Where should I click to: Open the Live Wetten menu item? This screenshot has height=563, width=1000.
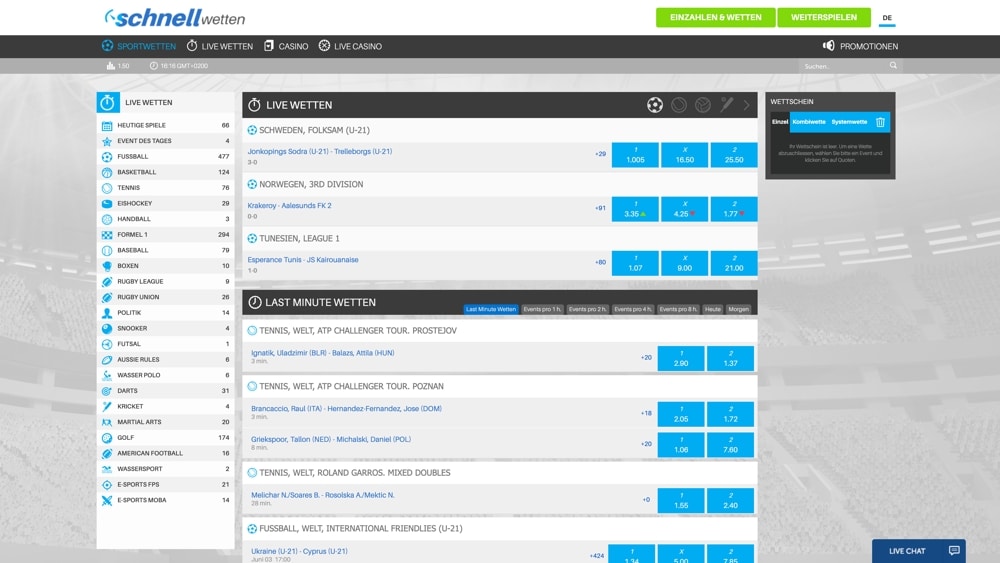(219, 46)
